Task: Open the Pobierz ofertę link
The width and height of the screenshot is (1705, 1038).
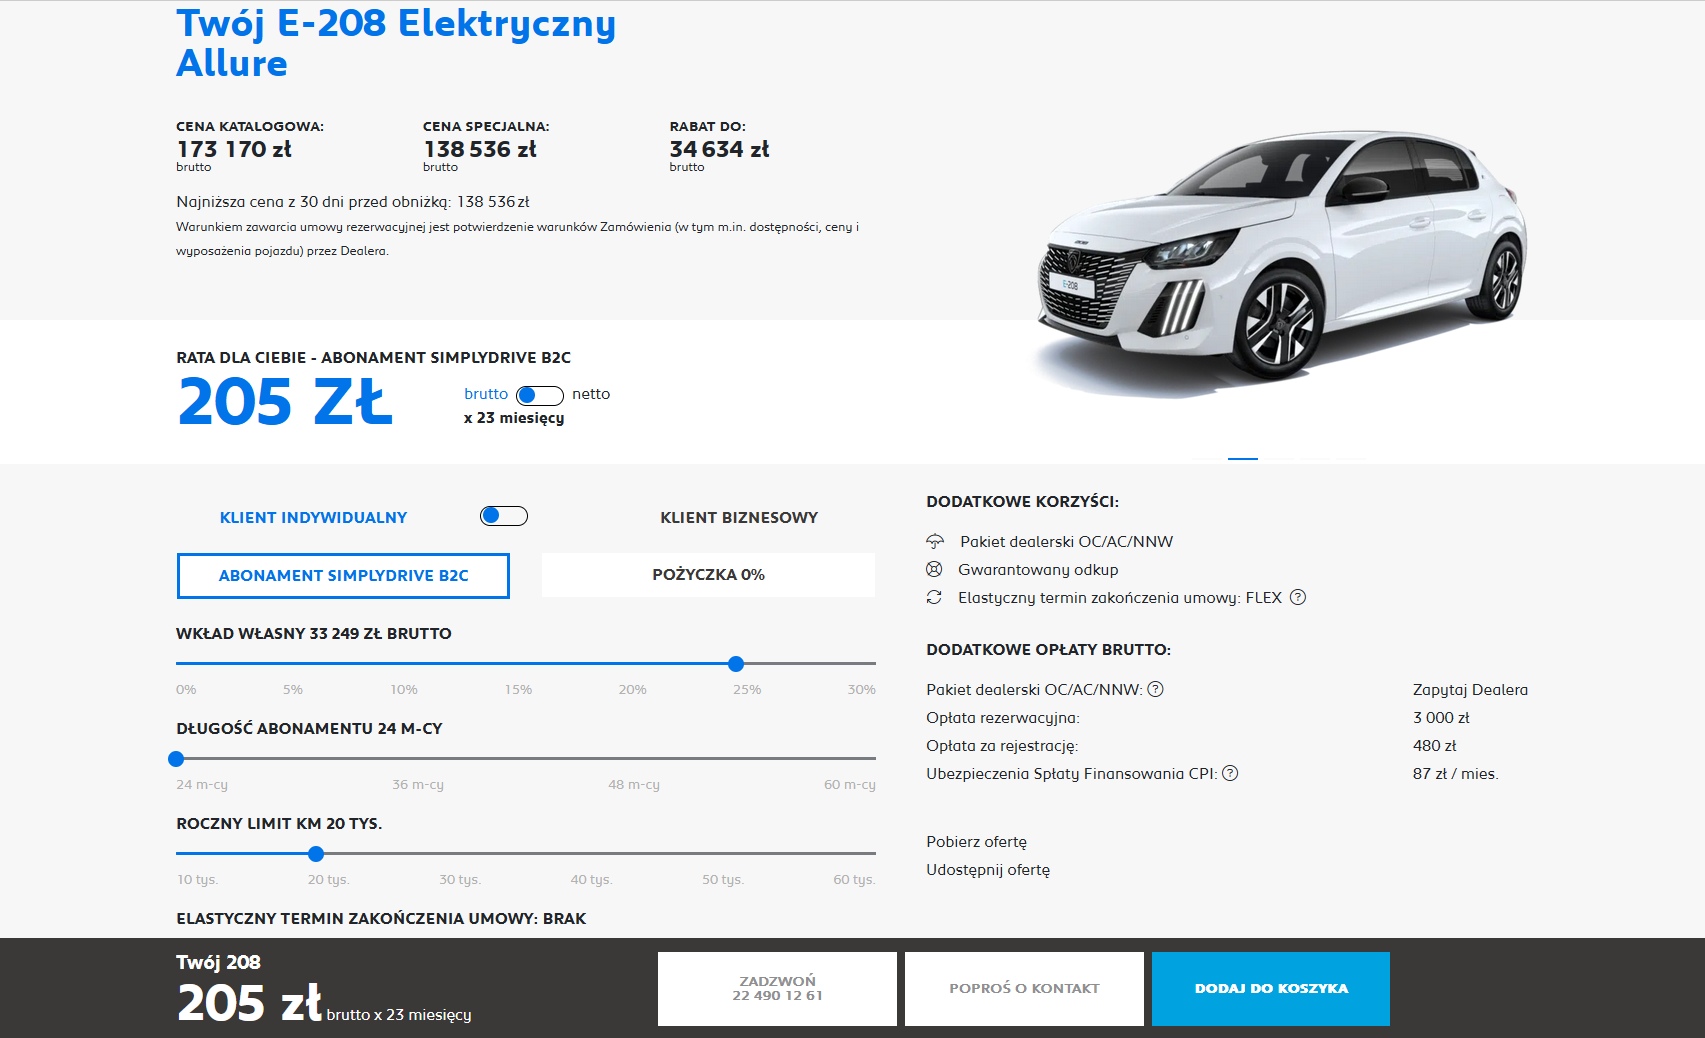Action: click(976, 842)
